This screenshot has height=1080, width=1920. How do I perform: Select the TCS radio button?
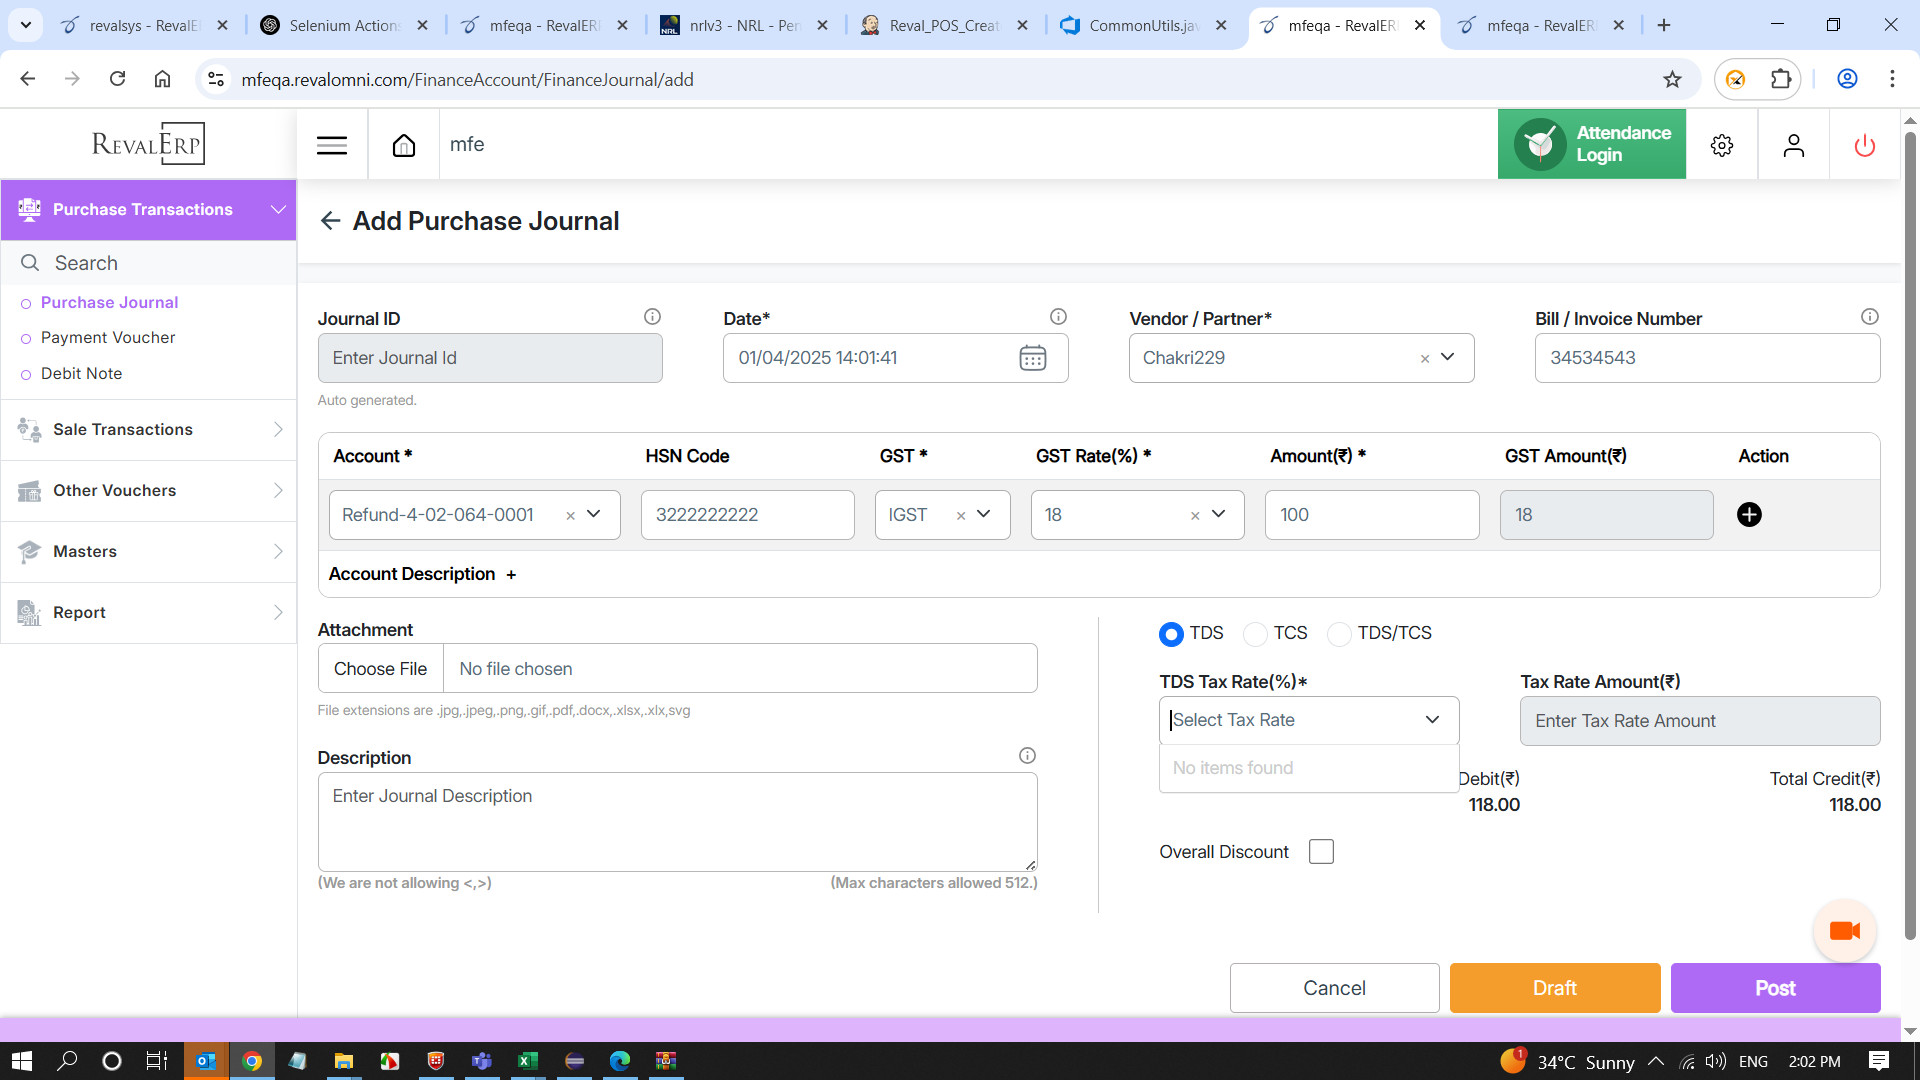[x=1255, y=634]
